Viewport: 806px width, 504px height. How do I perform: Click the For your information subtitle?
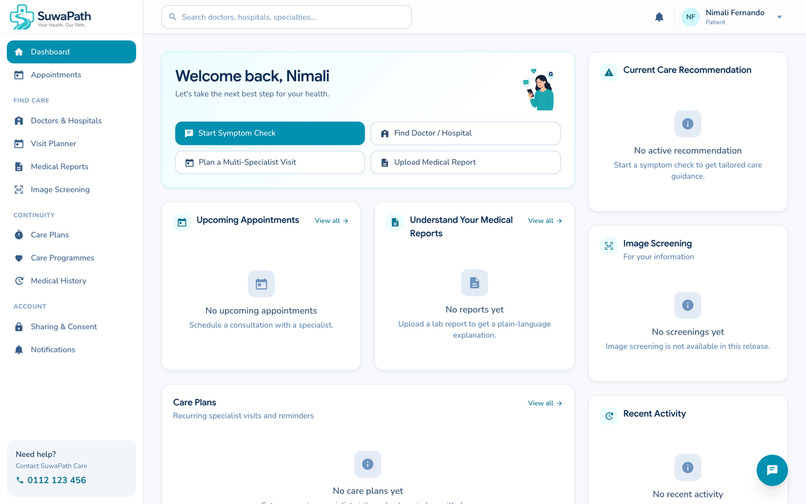[658, 257]
